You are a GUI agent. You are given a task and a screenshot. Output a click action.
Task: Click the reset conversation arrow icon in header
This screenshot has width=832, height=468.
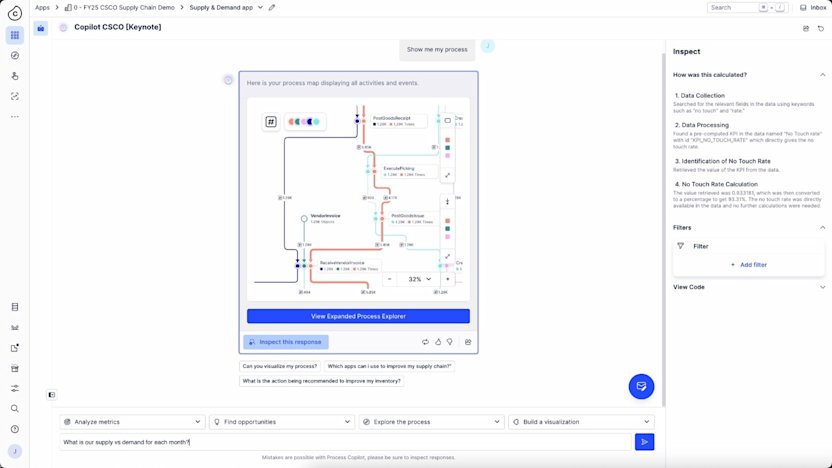pyautogui.click(x=821, y=28)
